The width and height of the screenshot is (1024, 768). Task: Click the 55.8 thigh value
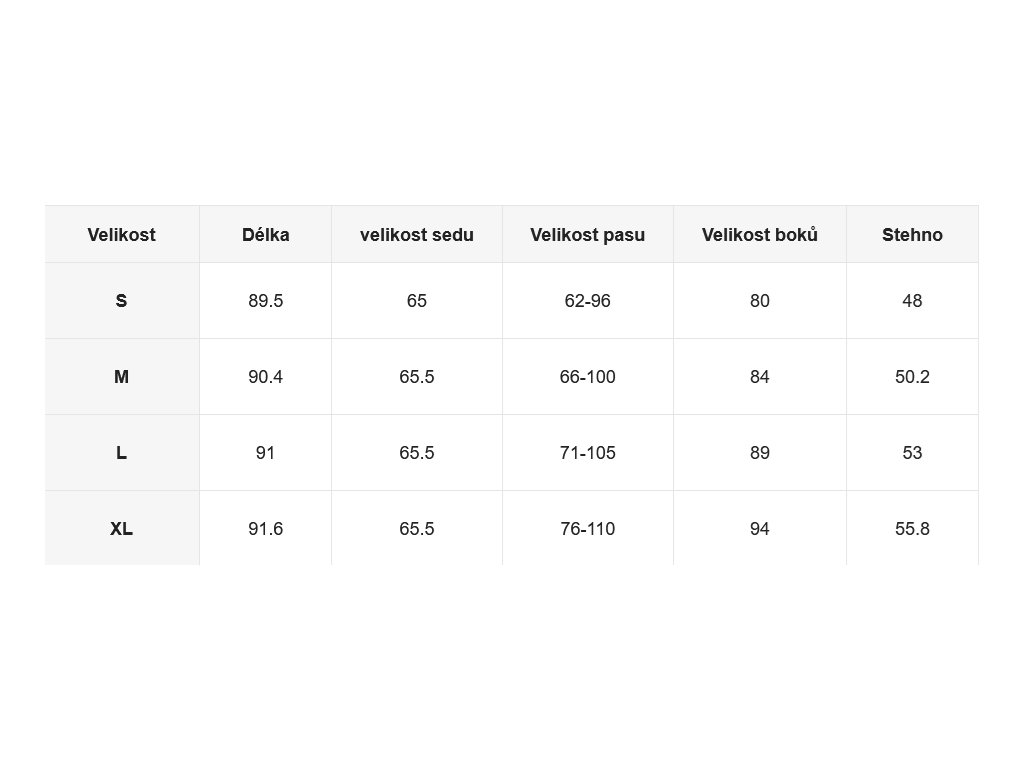pos(912,528)
